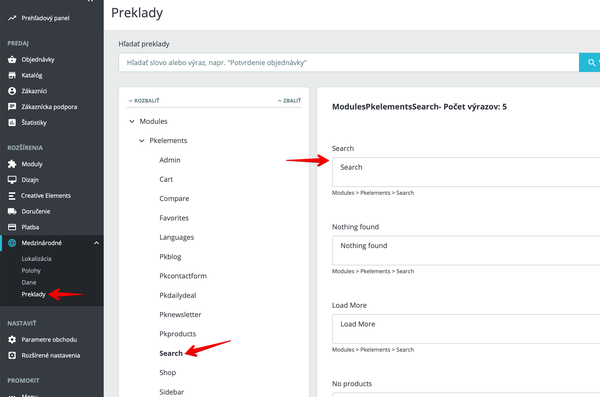This screenshot has width=600, height=397.
Task: Click the Moduly puzzle icon
Action: pos(12,164)
